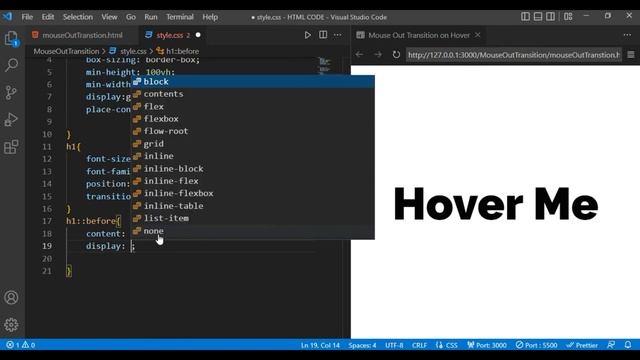Toggle secondary side bar layout icon
The width and height of the screenshot is (640, 360).
pyautogui.click(x=550, y=16)
